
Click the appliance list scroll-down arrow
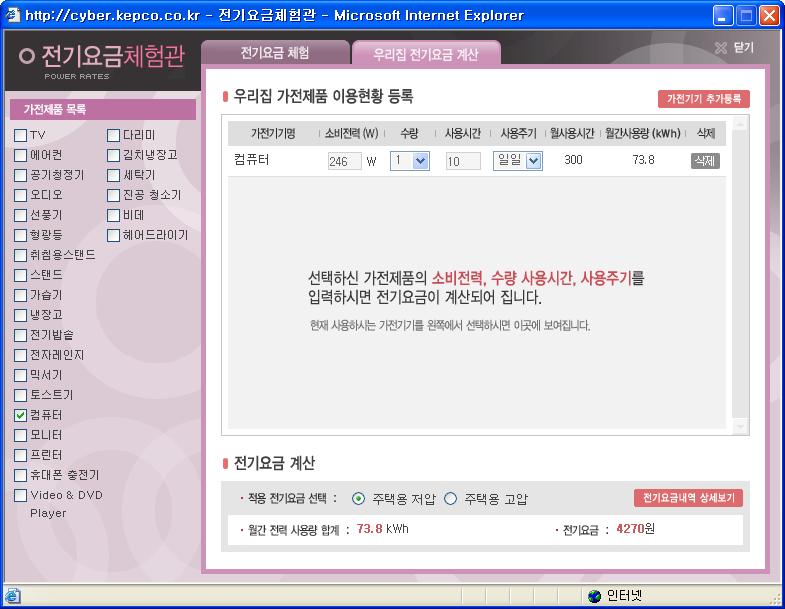[x=740, y=426]
